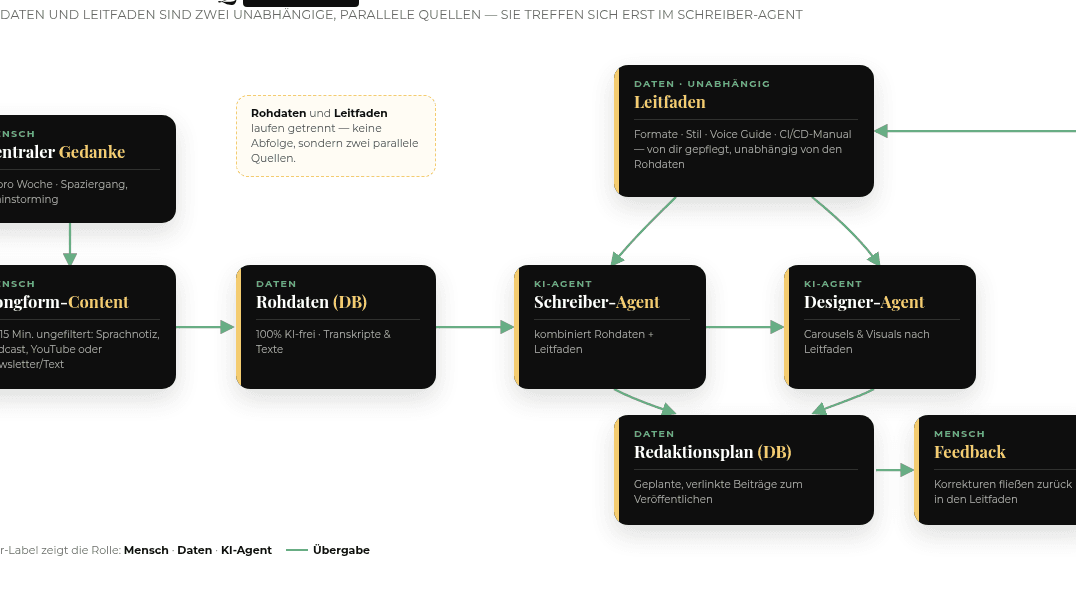Viewport: 1076px width, 605px height.
Task: Click the Designer-Agent node card
Action: [880, 327]
